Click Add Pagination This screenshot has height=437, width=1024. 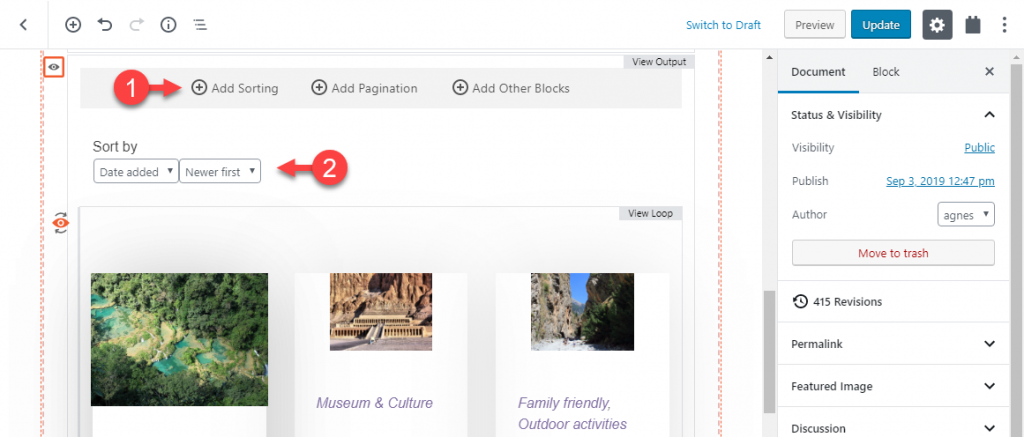364,88
